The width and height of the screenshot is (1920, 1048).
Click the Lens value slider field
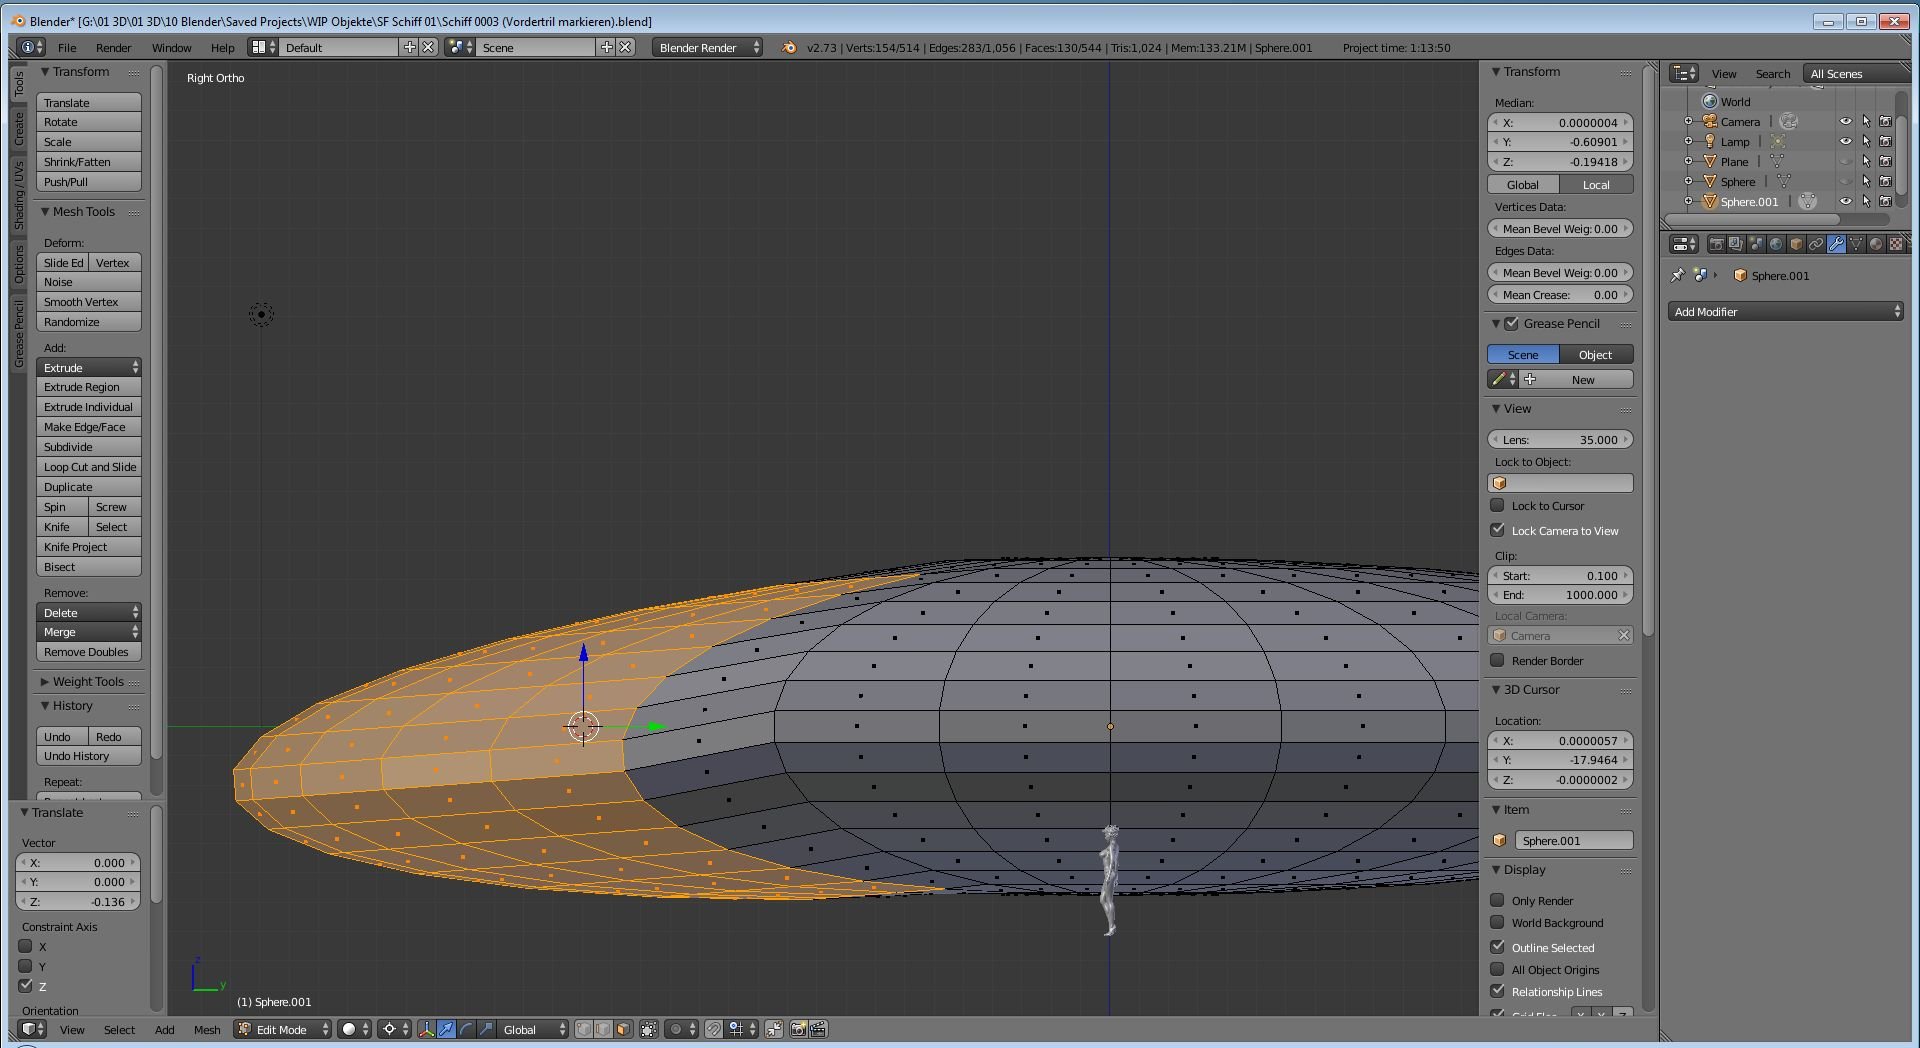1560,439
